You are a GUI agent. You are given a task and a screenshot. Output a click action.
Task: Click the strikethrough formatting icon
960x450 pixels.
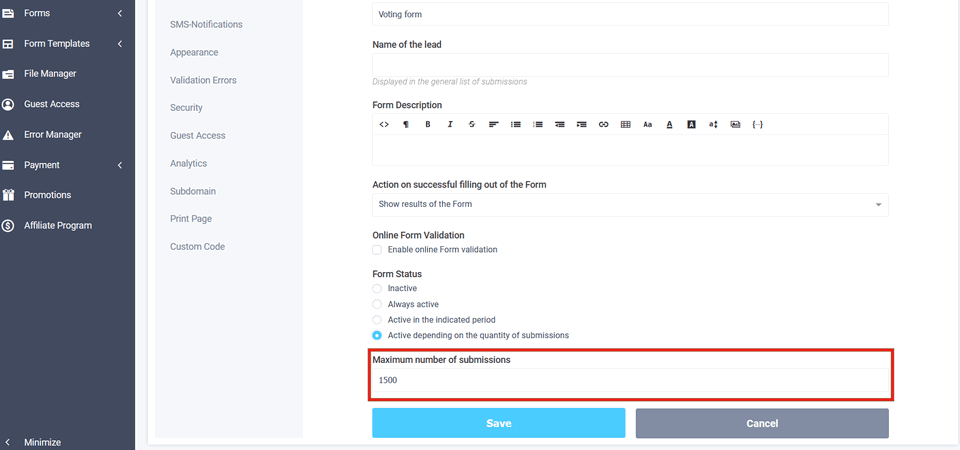click(472, 124)
